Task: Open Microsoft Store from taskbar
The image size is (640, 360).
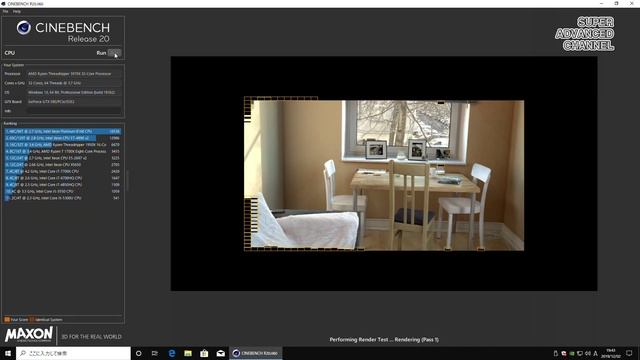Action: tap(204, 353)
